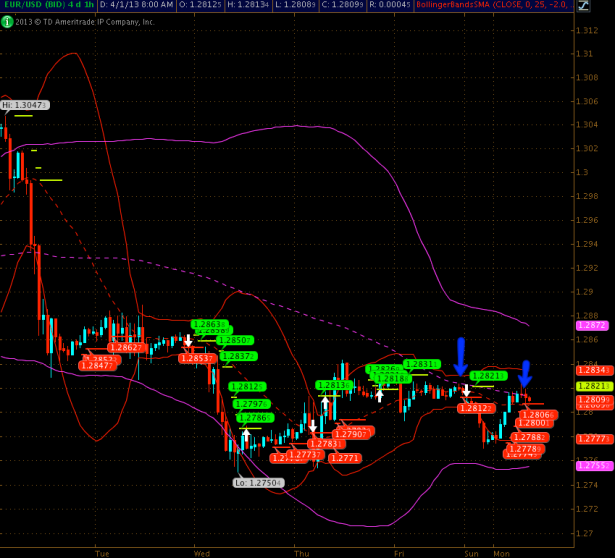Click the white up arrow below 1.2813
615x558 pixels.
[x=323, y=404]
